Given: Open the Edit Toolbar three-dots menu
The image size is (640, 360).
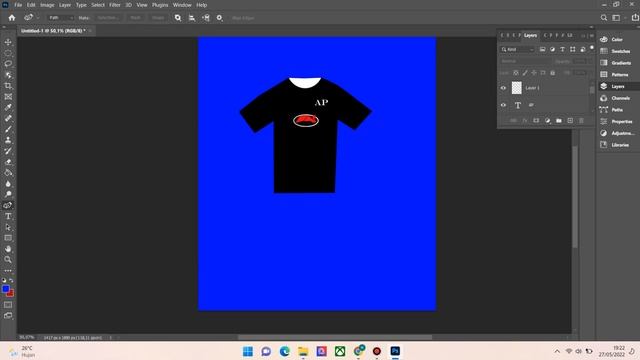Looking at the screenshot, I should click(x=8, y=271).
